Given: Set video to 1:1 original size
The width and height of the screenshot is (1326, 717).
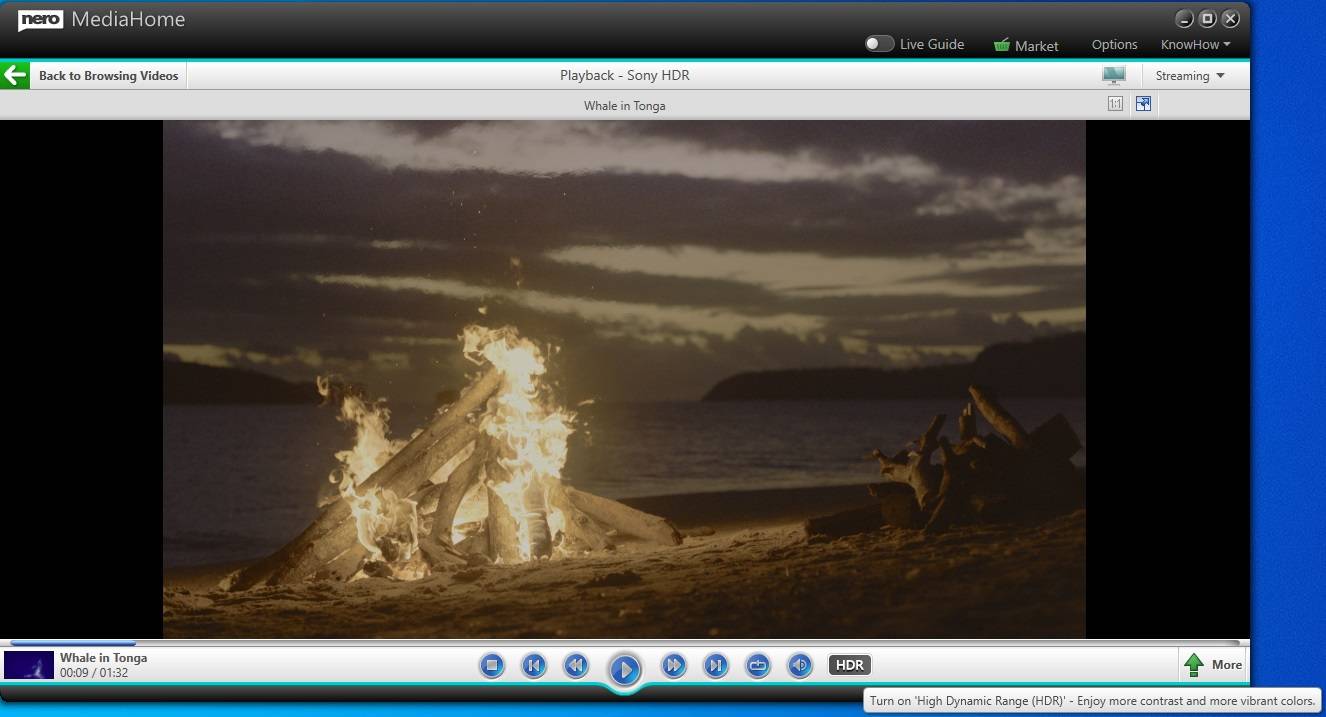Looking at the screenshot, I should (1115, 104).
